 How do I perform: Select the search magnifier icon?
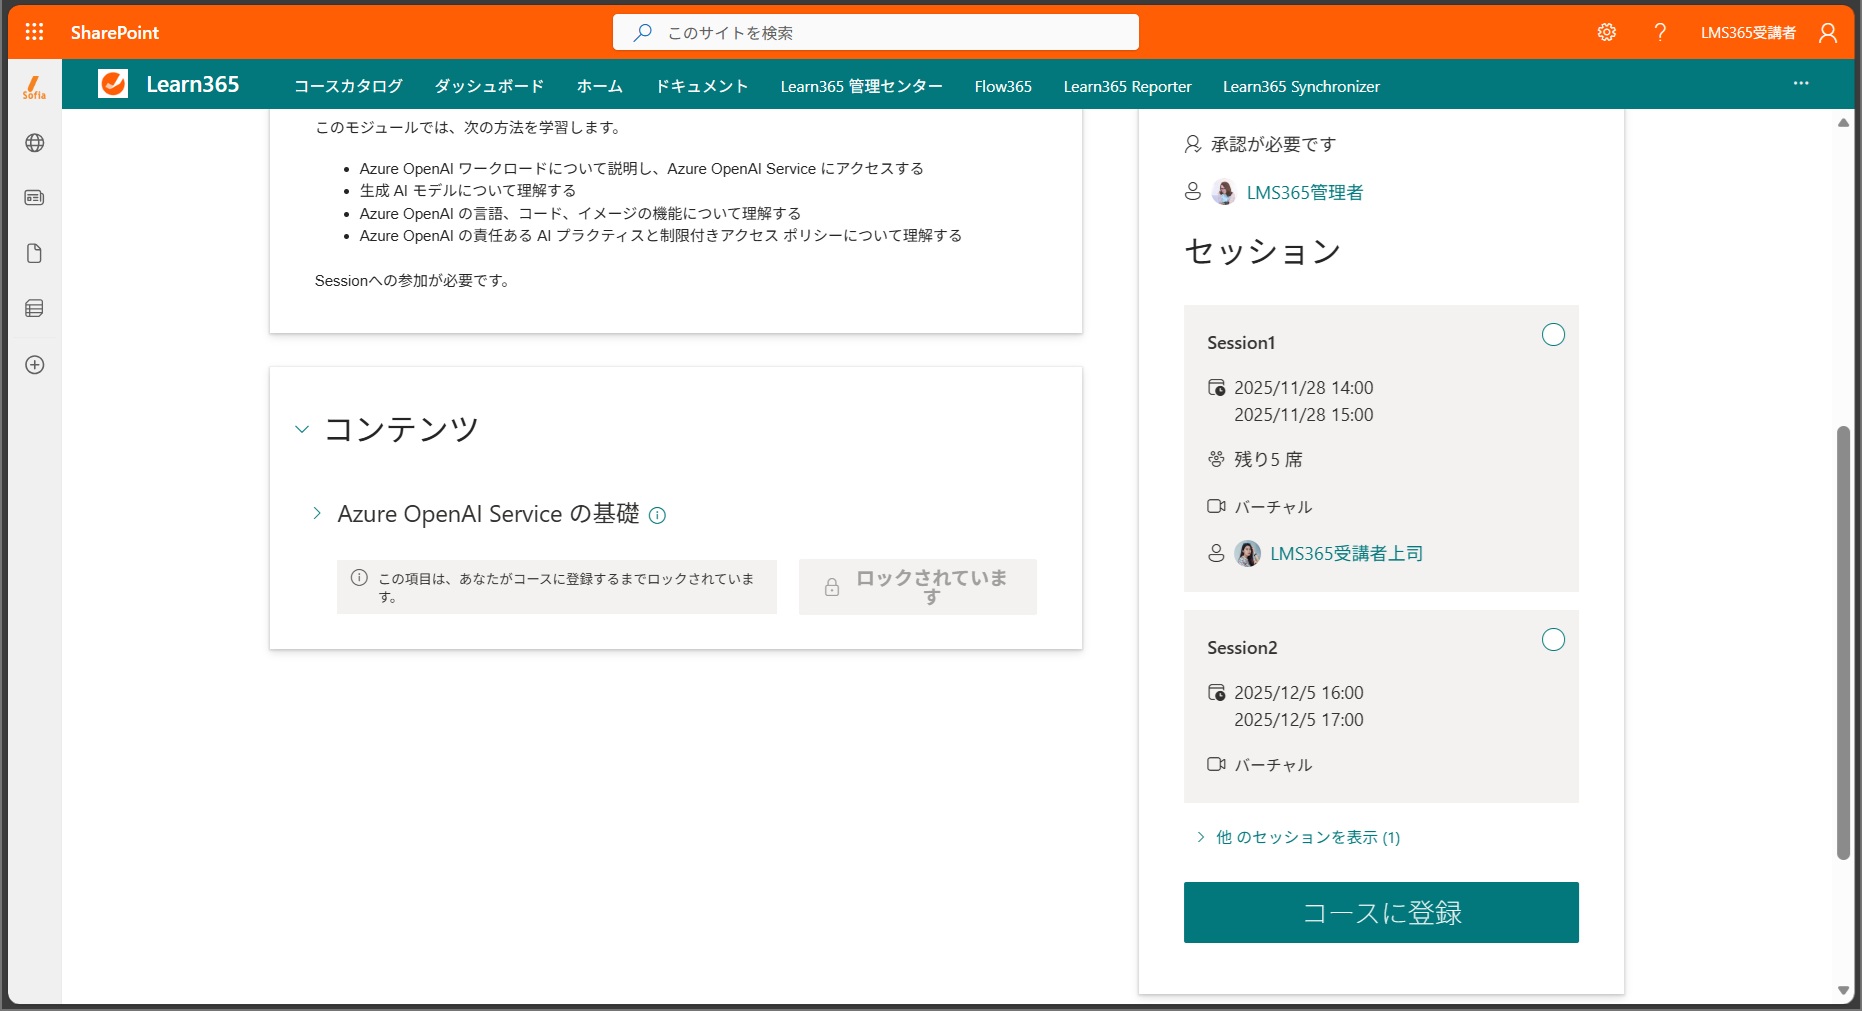click(x=643, y=32)
